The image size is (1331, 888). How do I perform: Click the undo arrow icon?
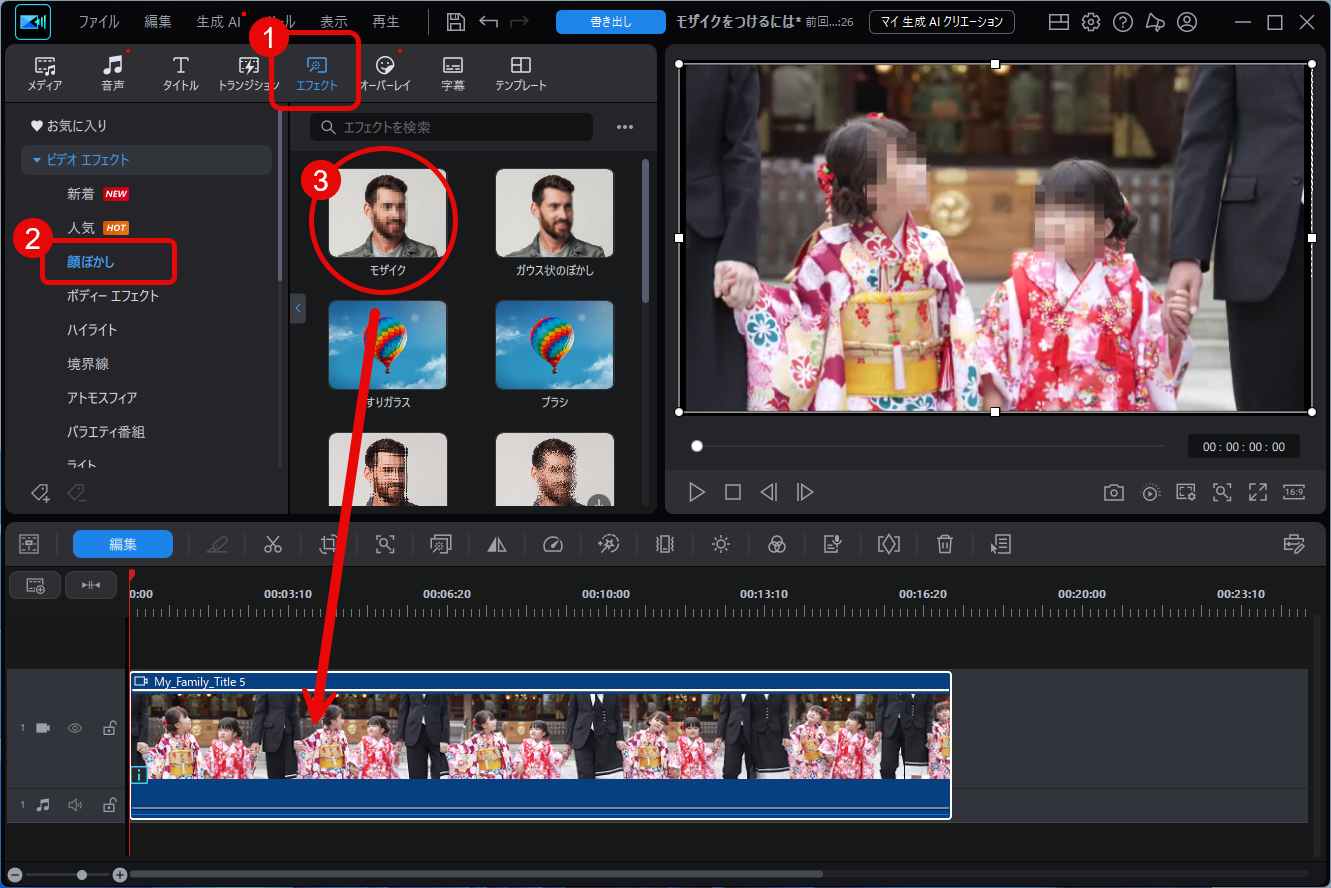click(488, 22)
